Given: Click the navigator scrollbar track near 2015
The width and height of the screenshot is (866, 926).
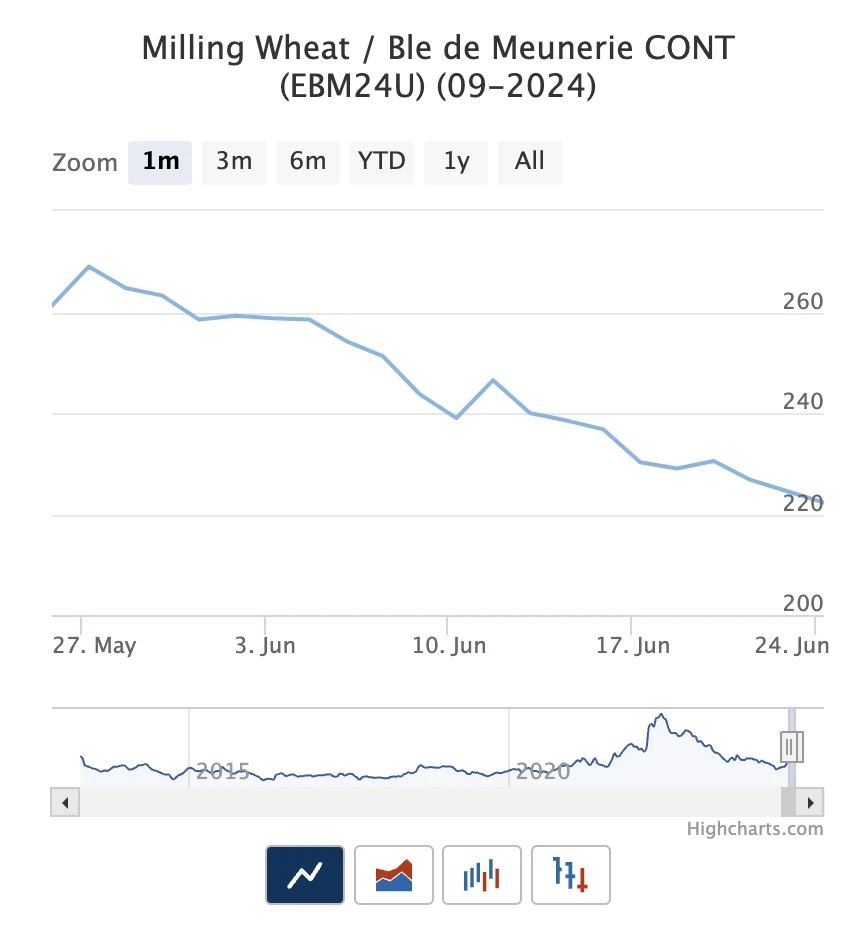Looking at the screenshot, I should tap(220, 802).
